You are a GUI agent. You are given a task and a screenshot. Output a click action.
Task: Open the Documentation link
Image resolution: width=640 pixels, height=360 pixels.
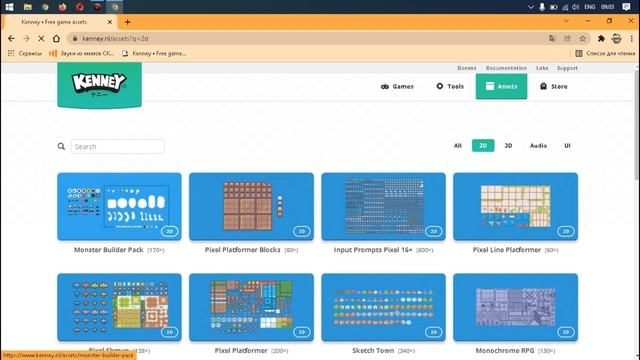pos(506,68)
